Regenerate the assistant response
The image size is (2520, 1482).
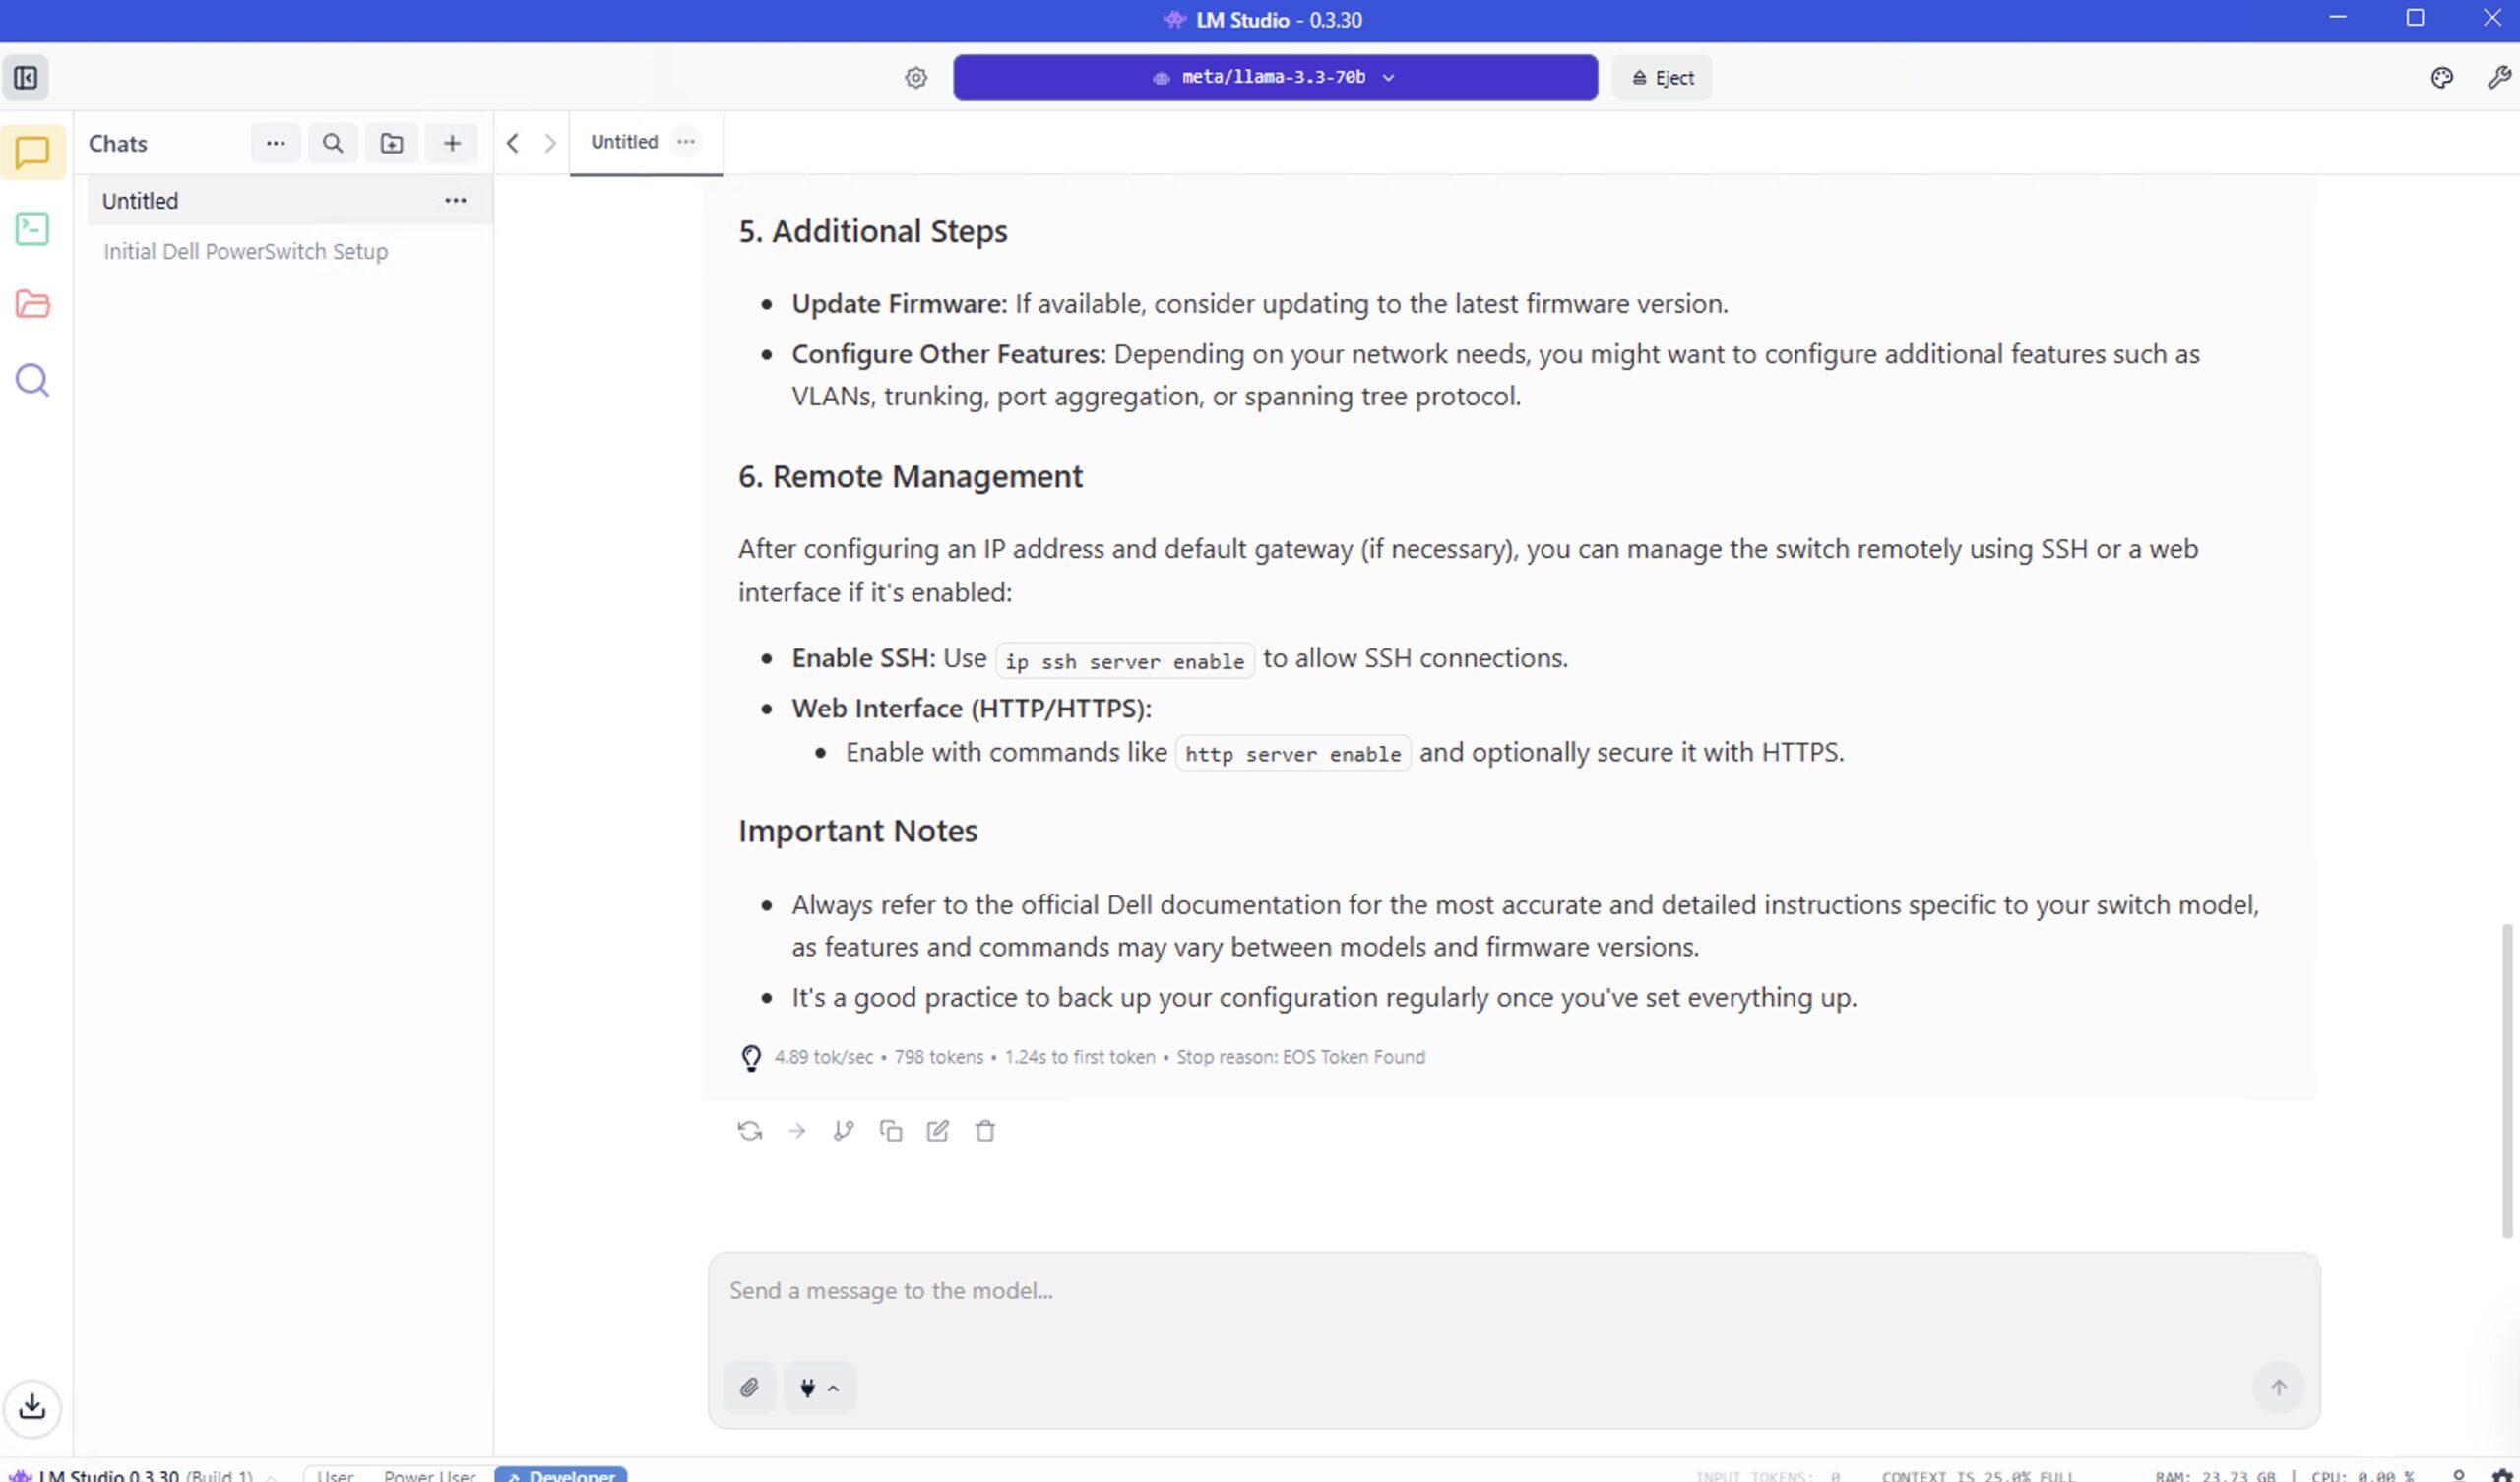750,1131
